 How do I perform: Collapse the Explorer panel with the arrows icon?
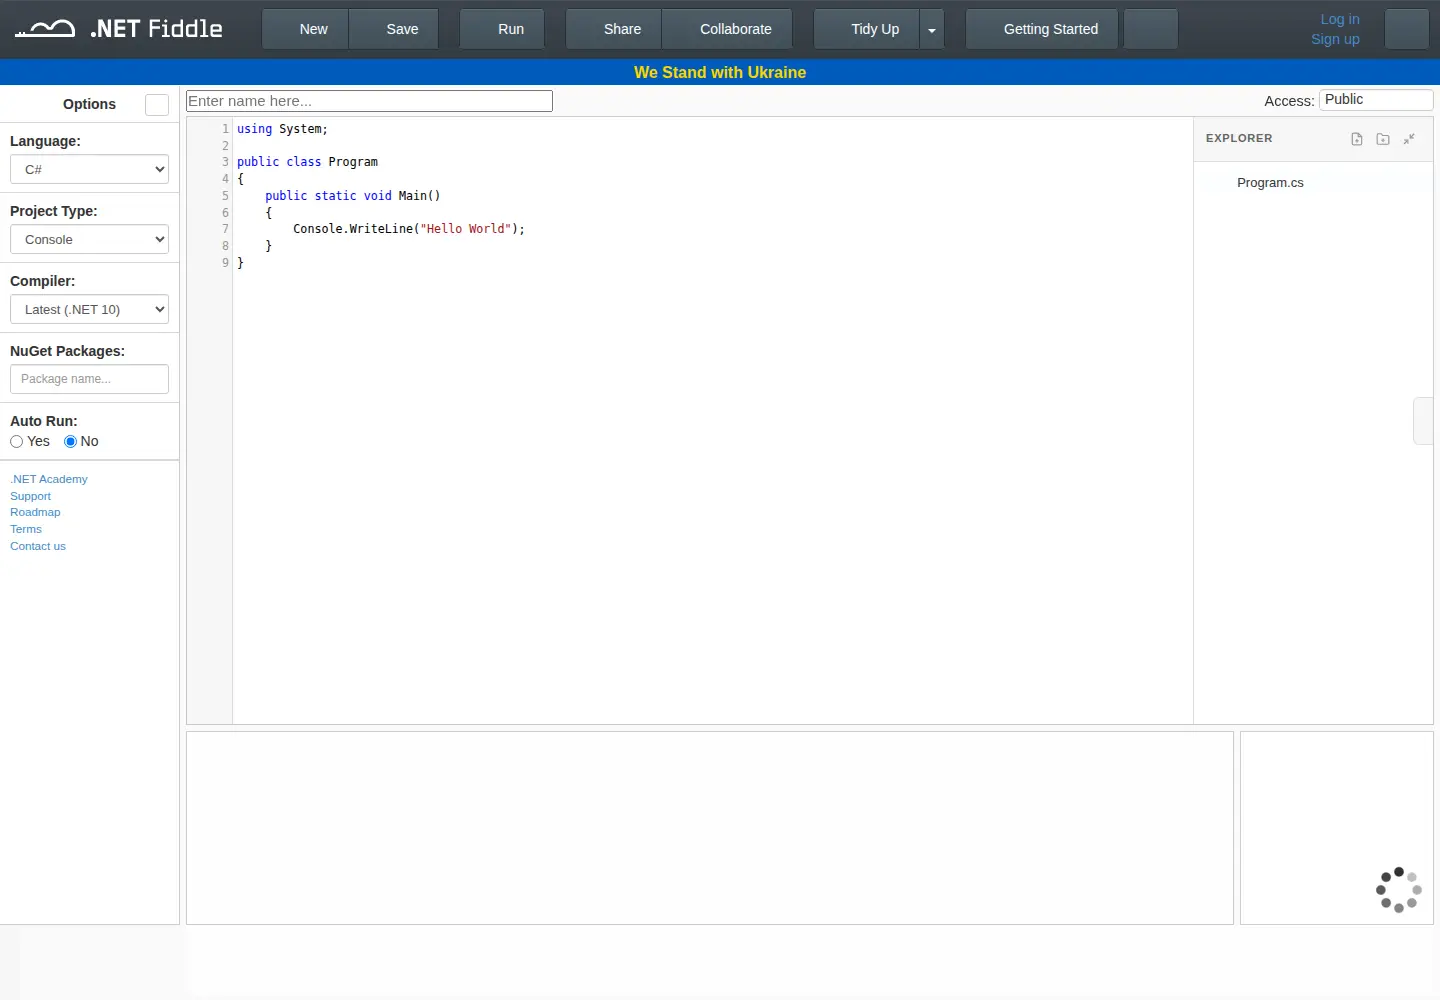(x=1409, y=139)
